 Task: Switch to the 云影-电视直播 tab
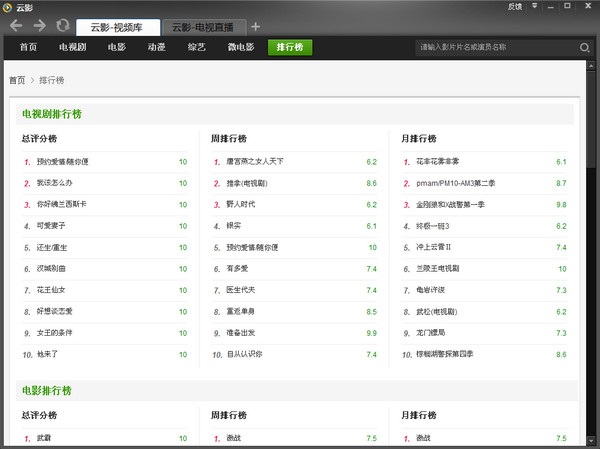point(204,27)
